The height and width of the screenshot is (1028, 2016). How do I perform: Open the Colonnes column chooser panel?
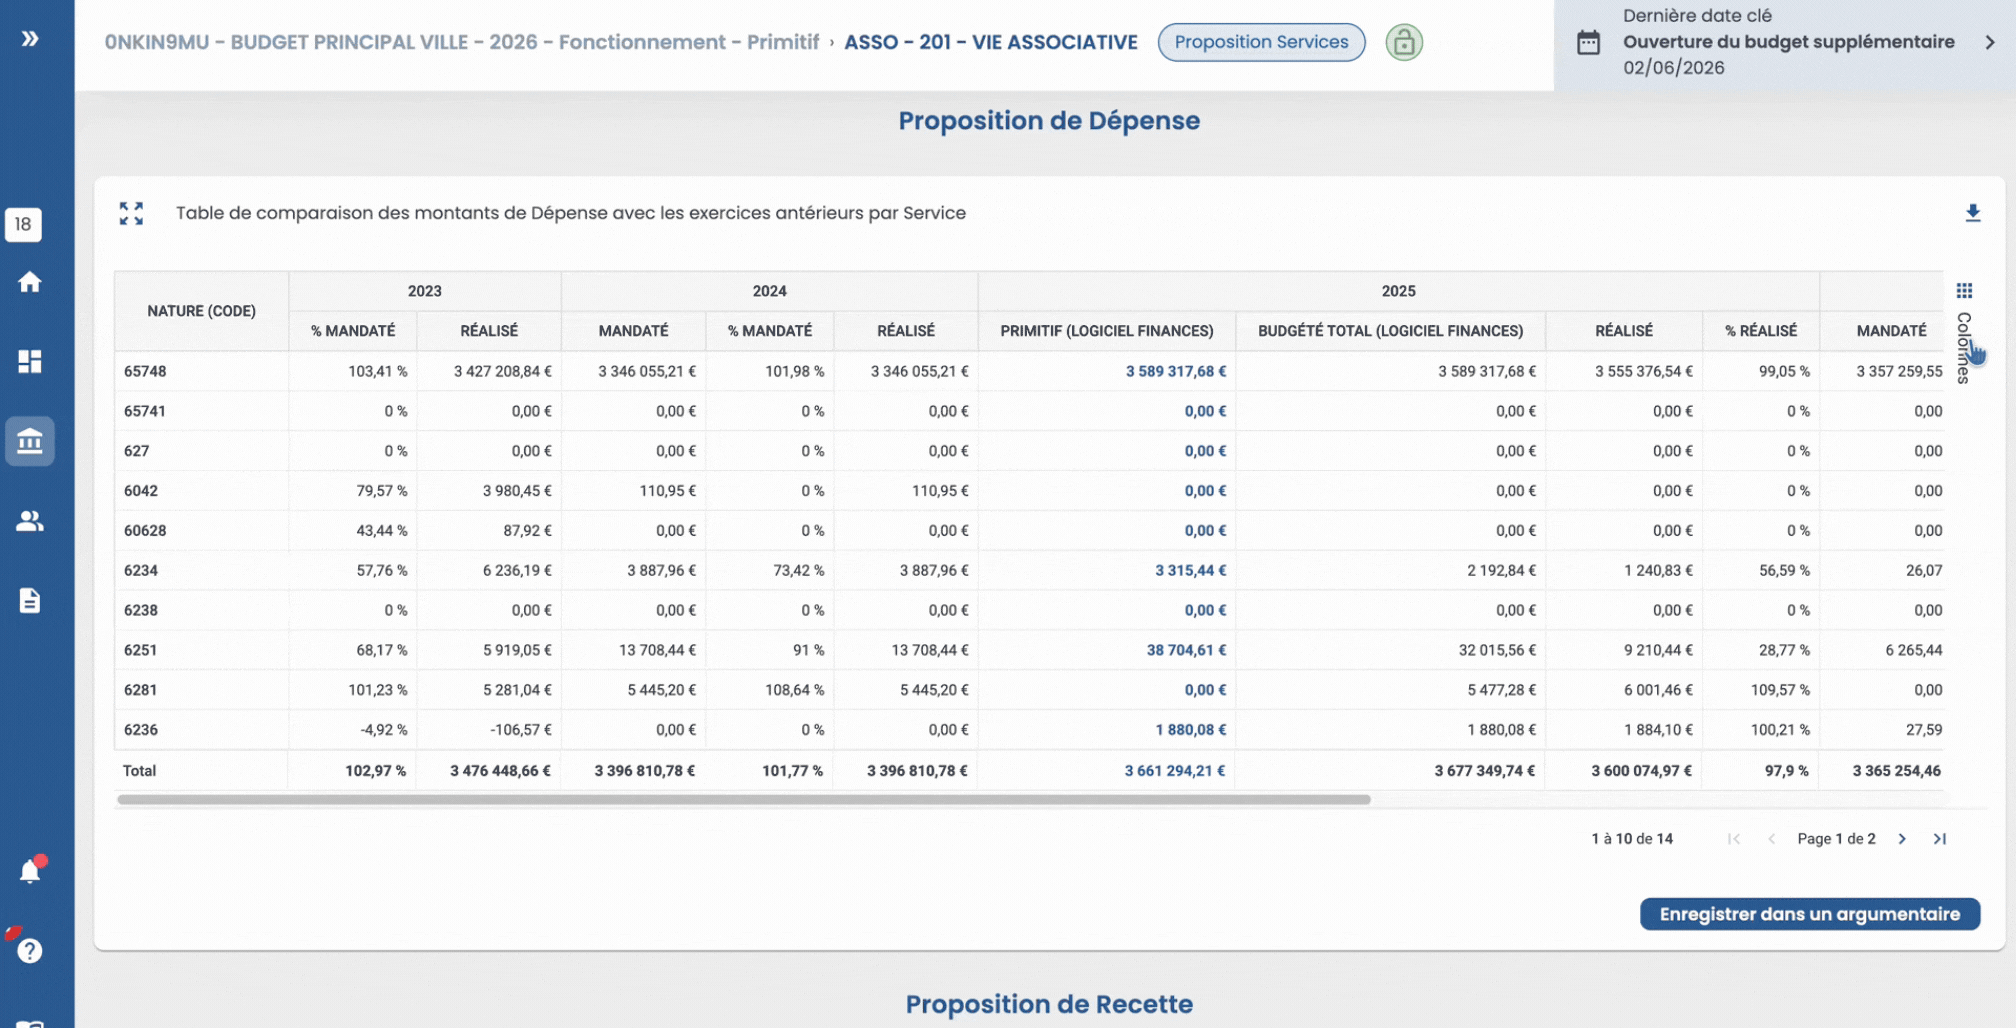coord(1964,333)
